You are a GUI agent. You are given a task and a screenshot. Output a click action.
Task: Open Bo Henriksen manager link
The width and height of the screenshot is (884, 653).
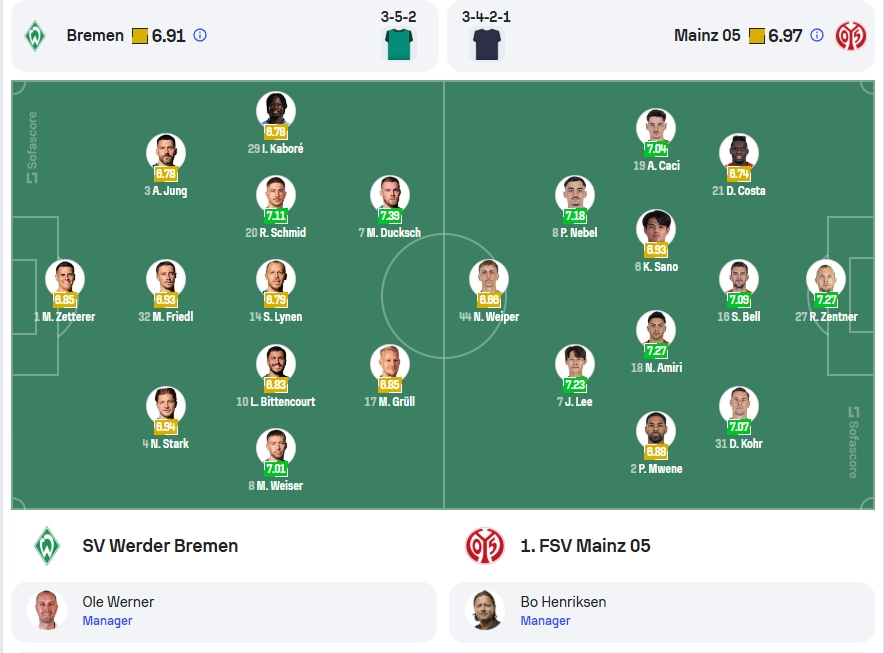point(662,611)
